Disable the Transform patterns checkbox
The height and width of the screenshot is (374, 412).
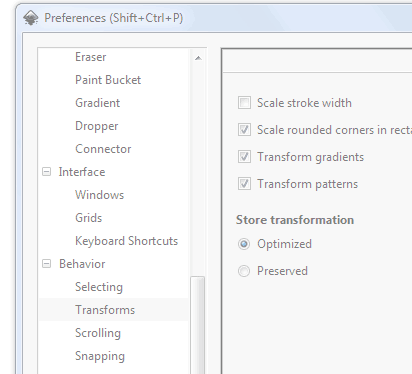tap(244, 184)
